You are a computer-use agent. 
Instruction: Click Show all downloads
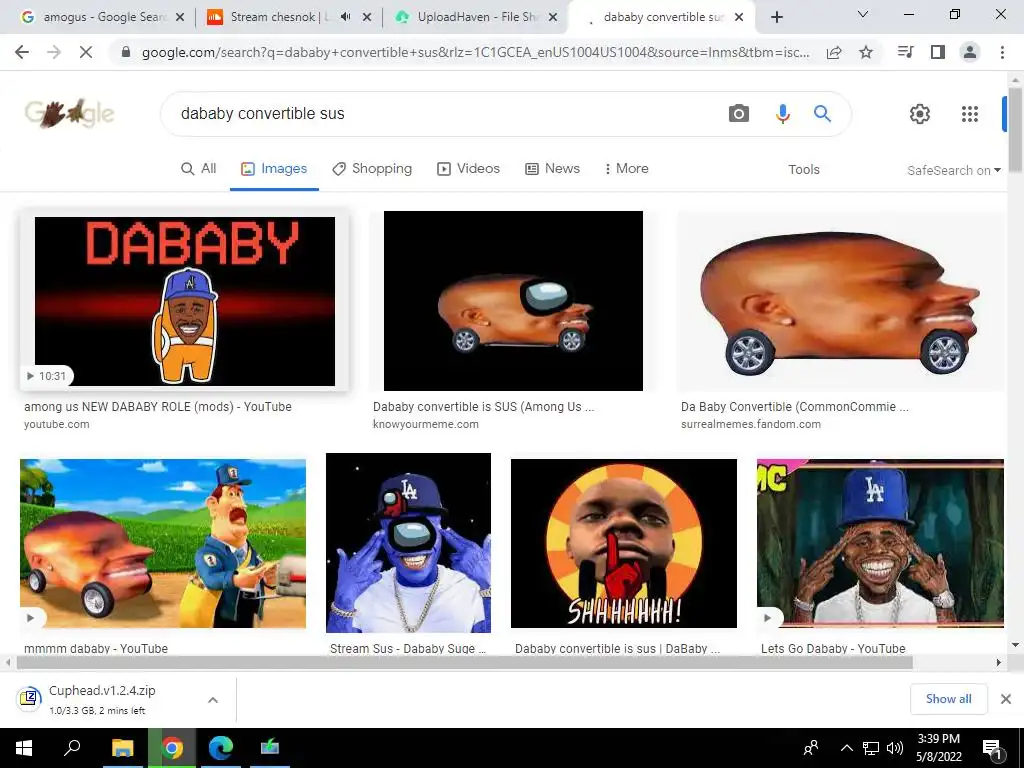click(x=948, y=699)
